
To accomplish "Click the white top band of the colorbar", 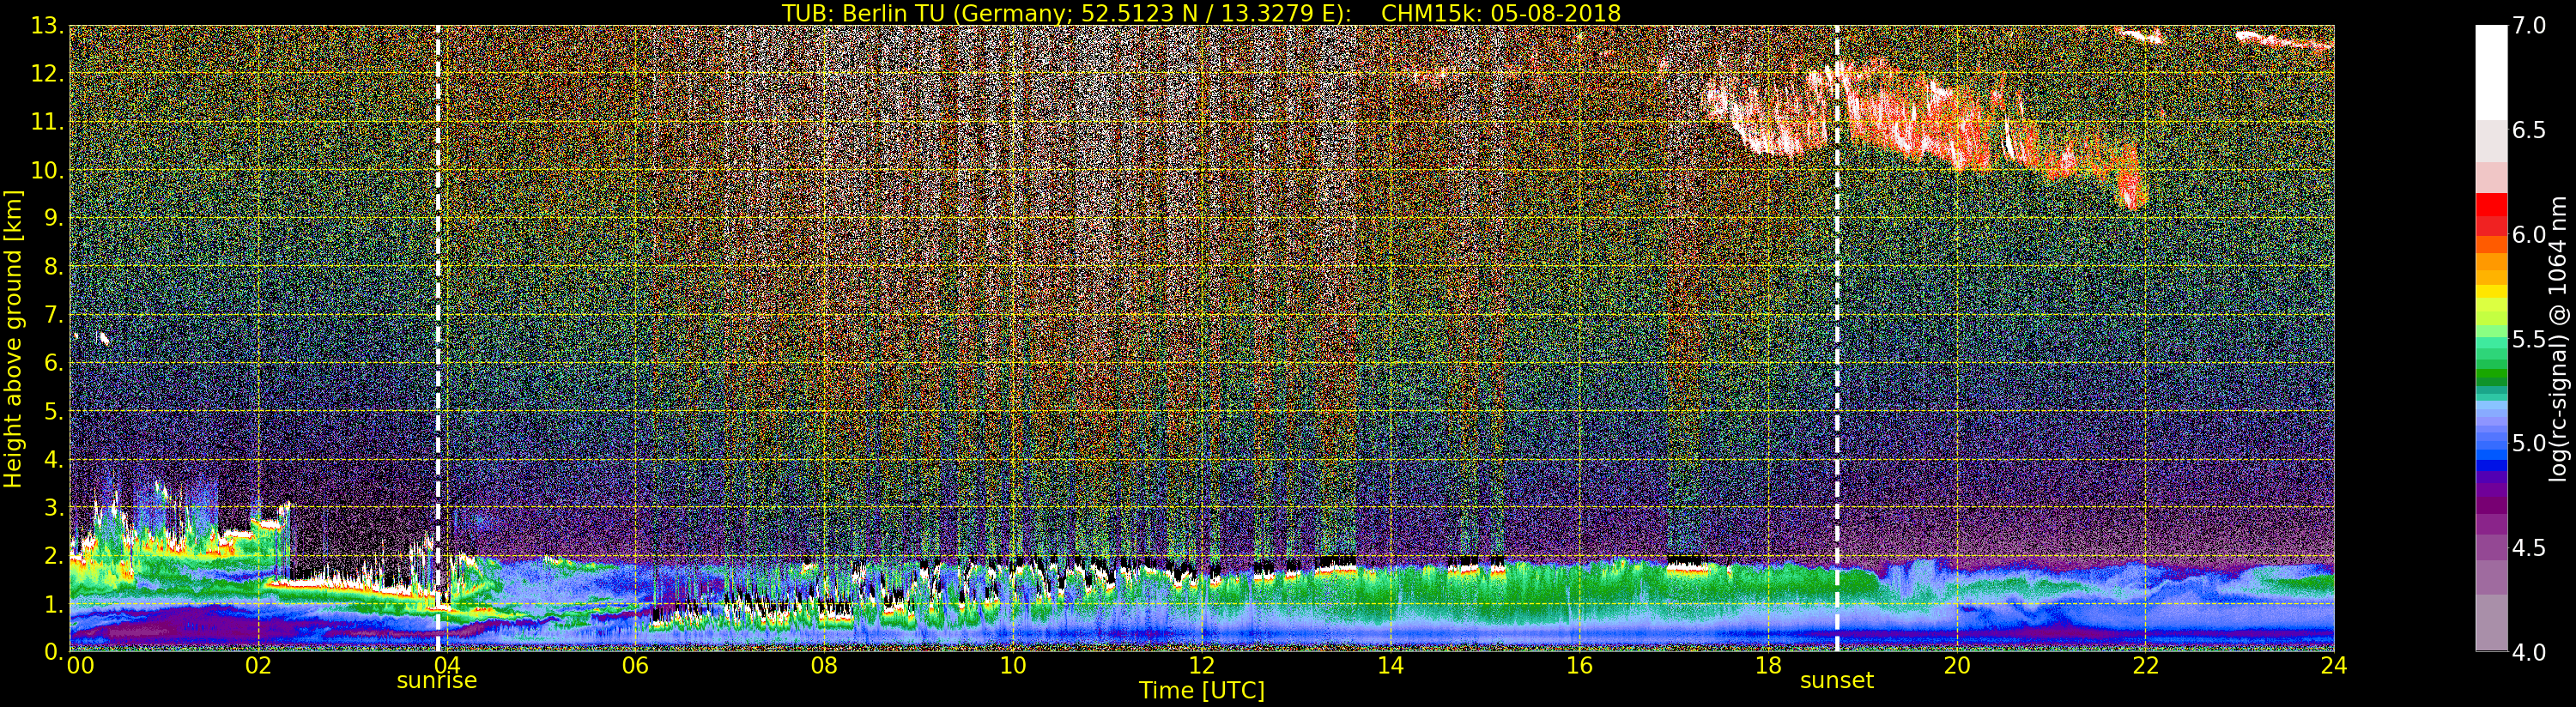I will (x=2491, y=72).
